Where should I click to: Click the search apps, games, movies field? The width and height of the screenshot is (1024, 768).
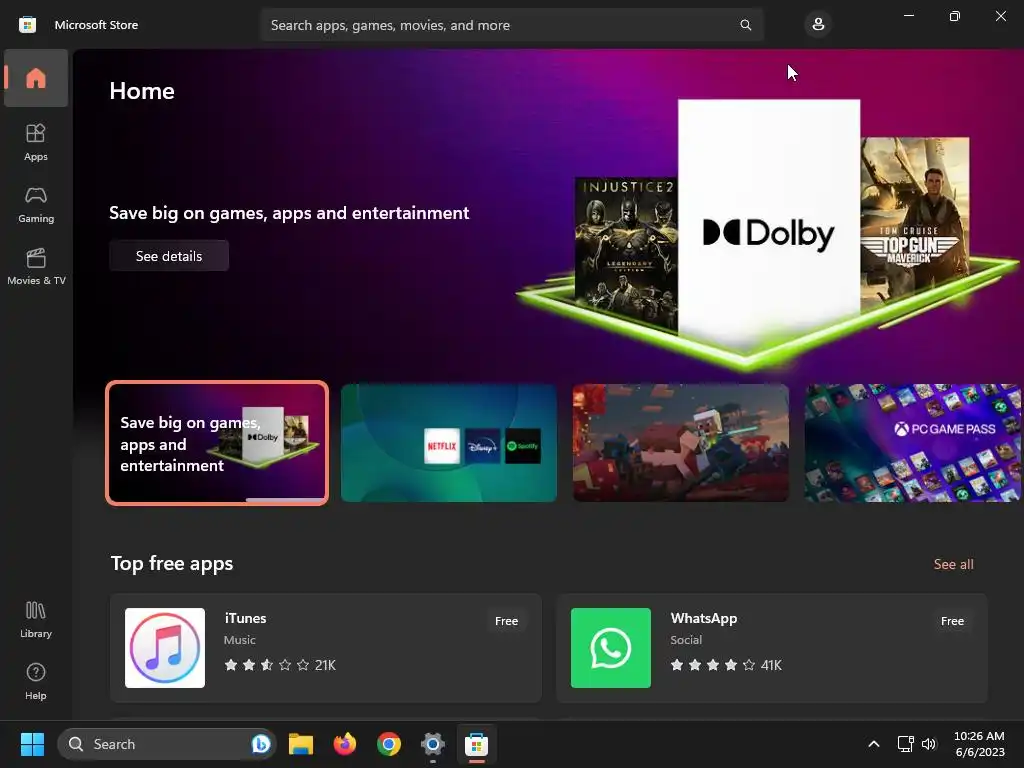click(x=511, y=25)
